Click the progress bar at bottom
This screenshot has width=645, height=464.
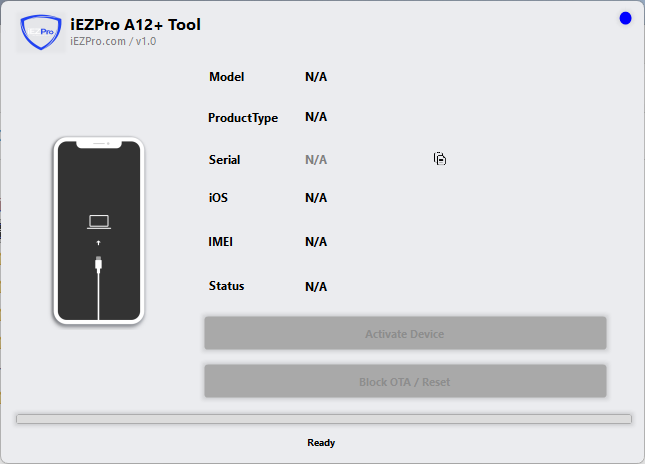(323, 419)
